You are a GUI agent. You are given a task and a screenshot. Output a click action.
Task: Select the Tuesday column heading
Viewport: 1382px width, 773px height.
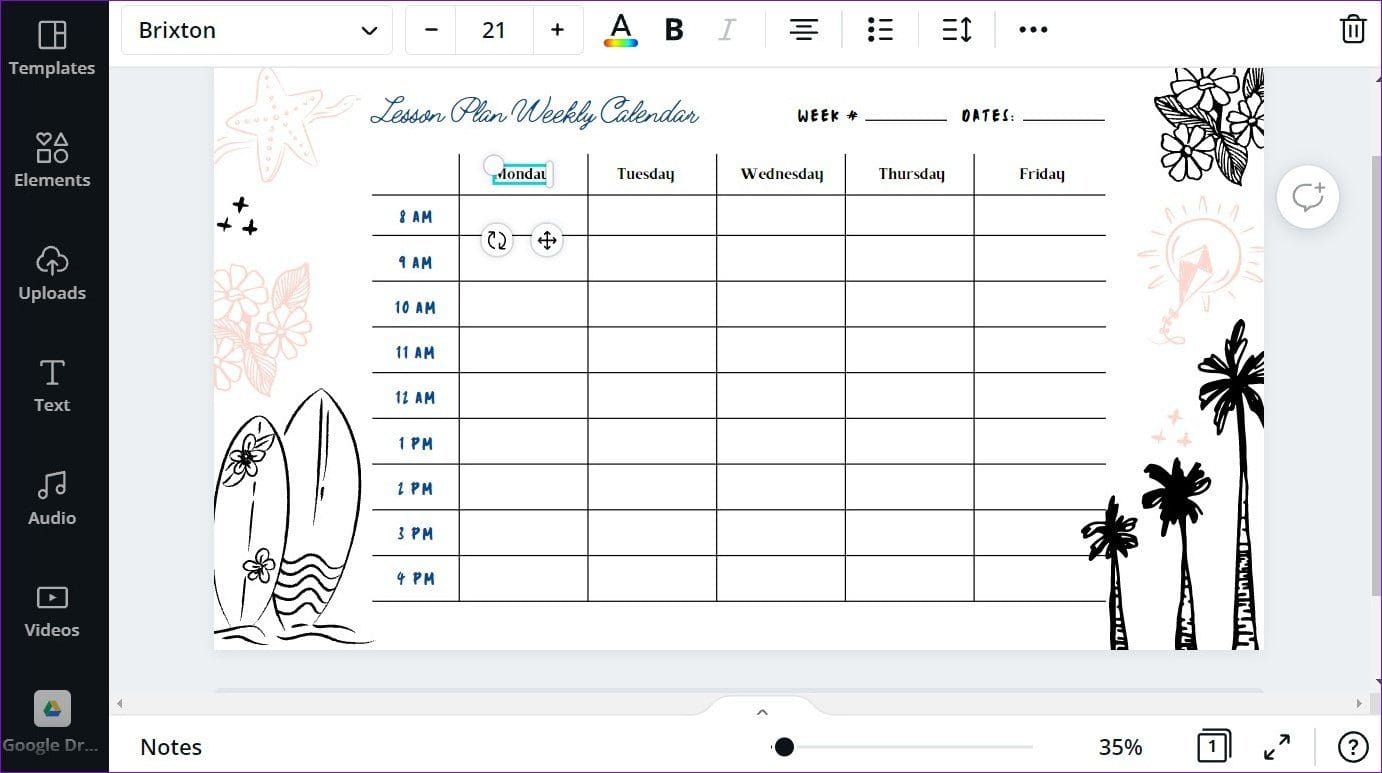(646, 174)
